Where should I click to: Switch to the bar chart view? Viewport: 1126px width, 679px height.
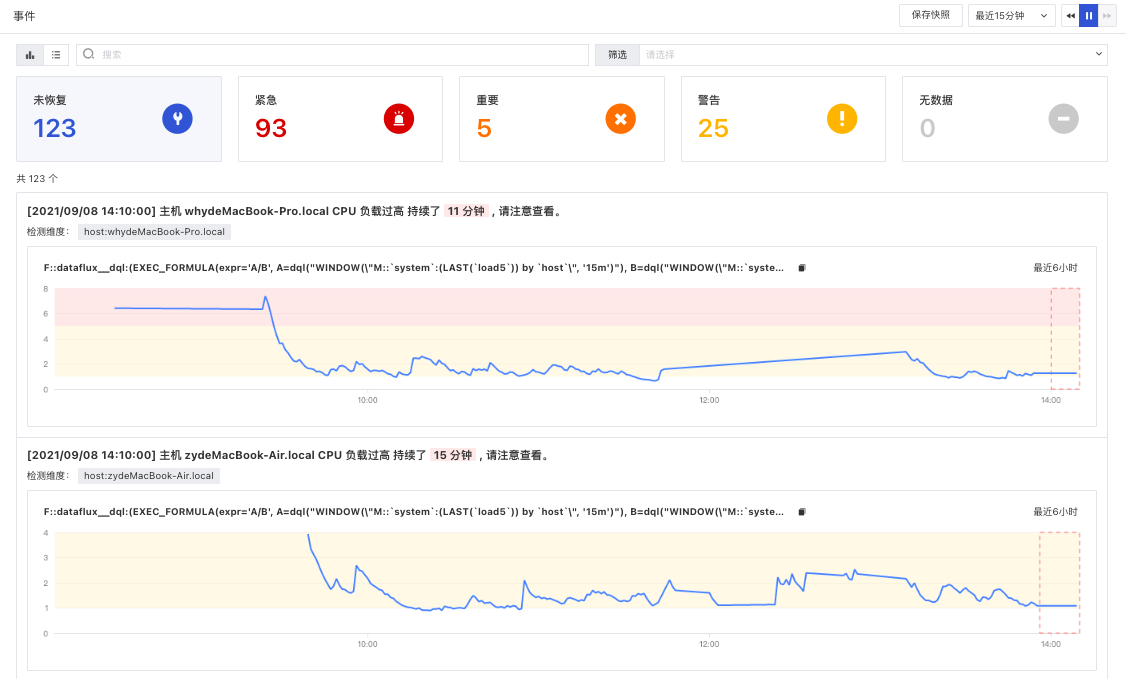(30, 55)
